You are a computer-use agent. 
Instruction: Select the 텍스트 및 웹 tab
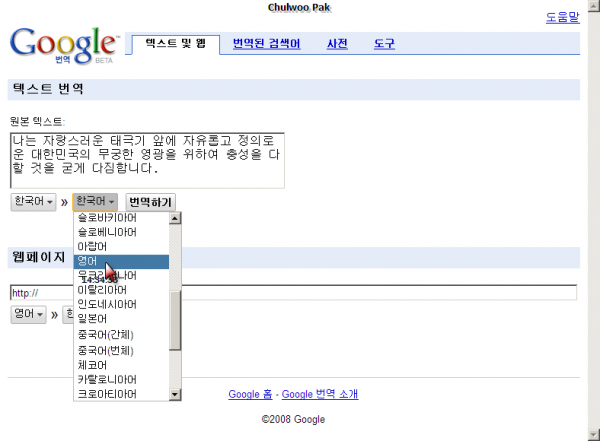176,43
